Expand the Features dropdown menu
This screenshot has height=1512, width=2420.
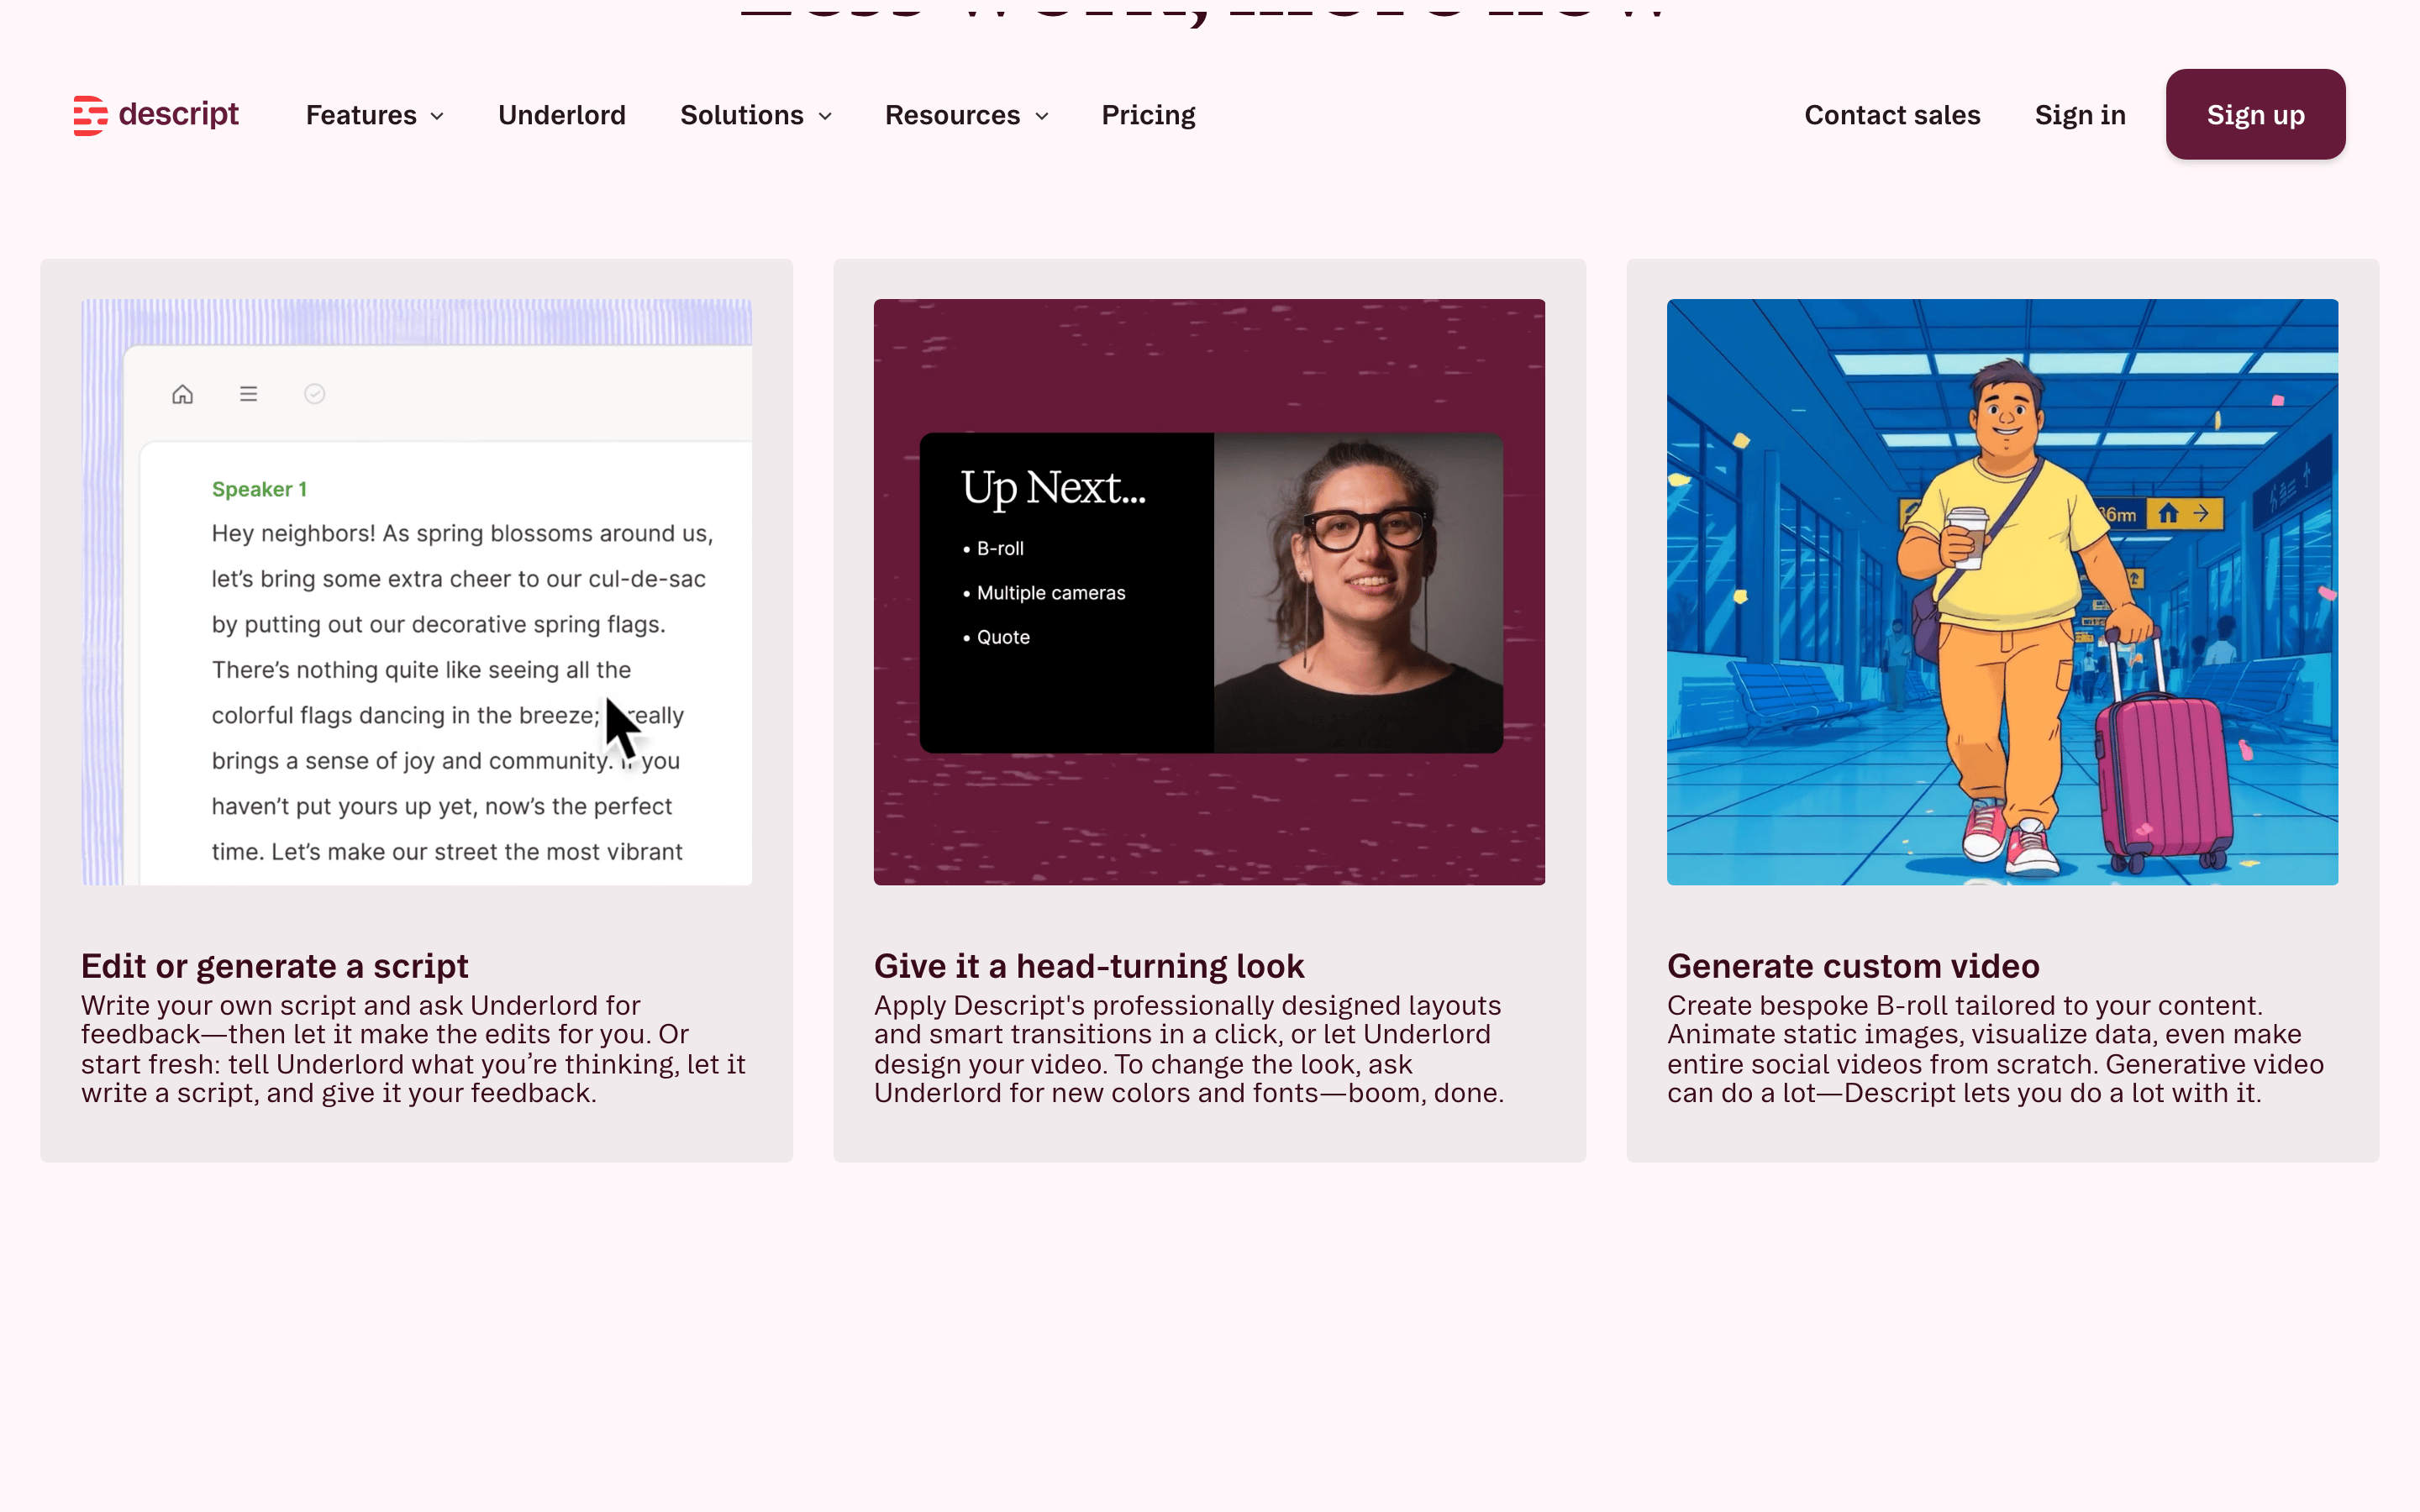click(375, 115)
